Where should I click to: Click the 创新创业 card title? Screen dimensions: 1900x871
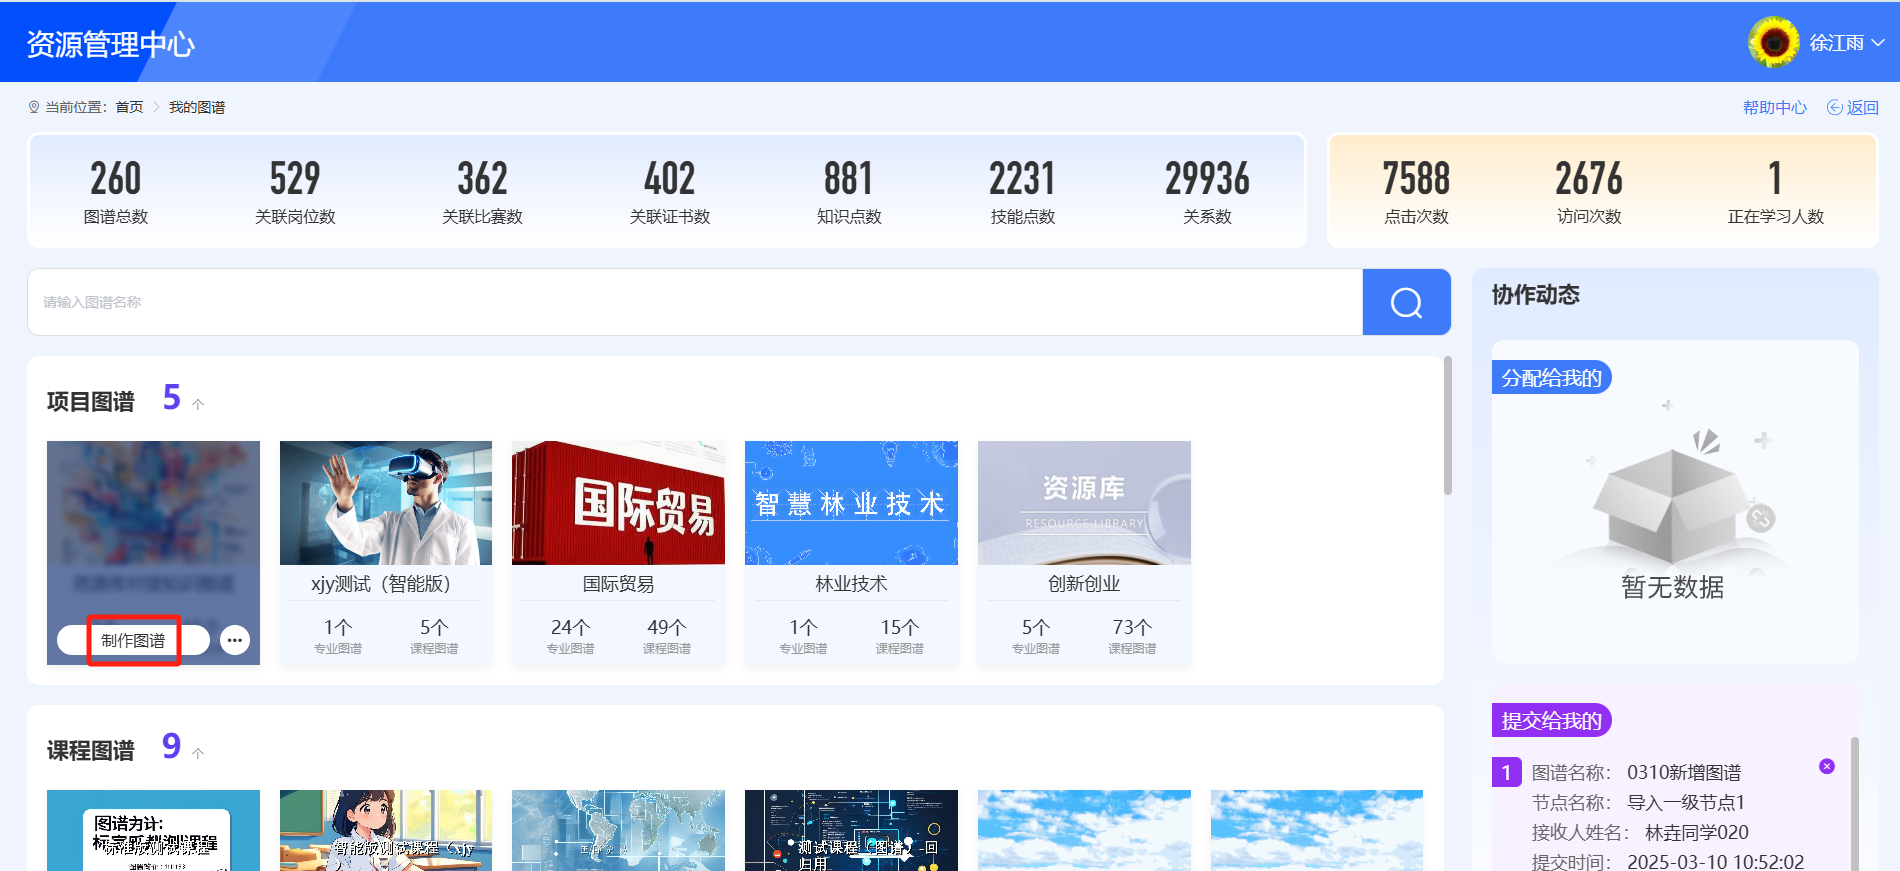pyautogui.click(x=1084, y=584)
